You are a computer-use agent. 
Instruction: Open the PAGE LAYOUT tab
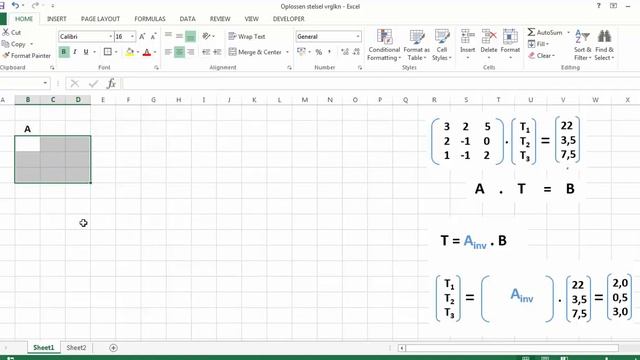coord(100,19)
